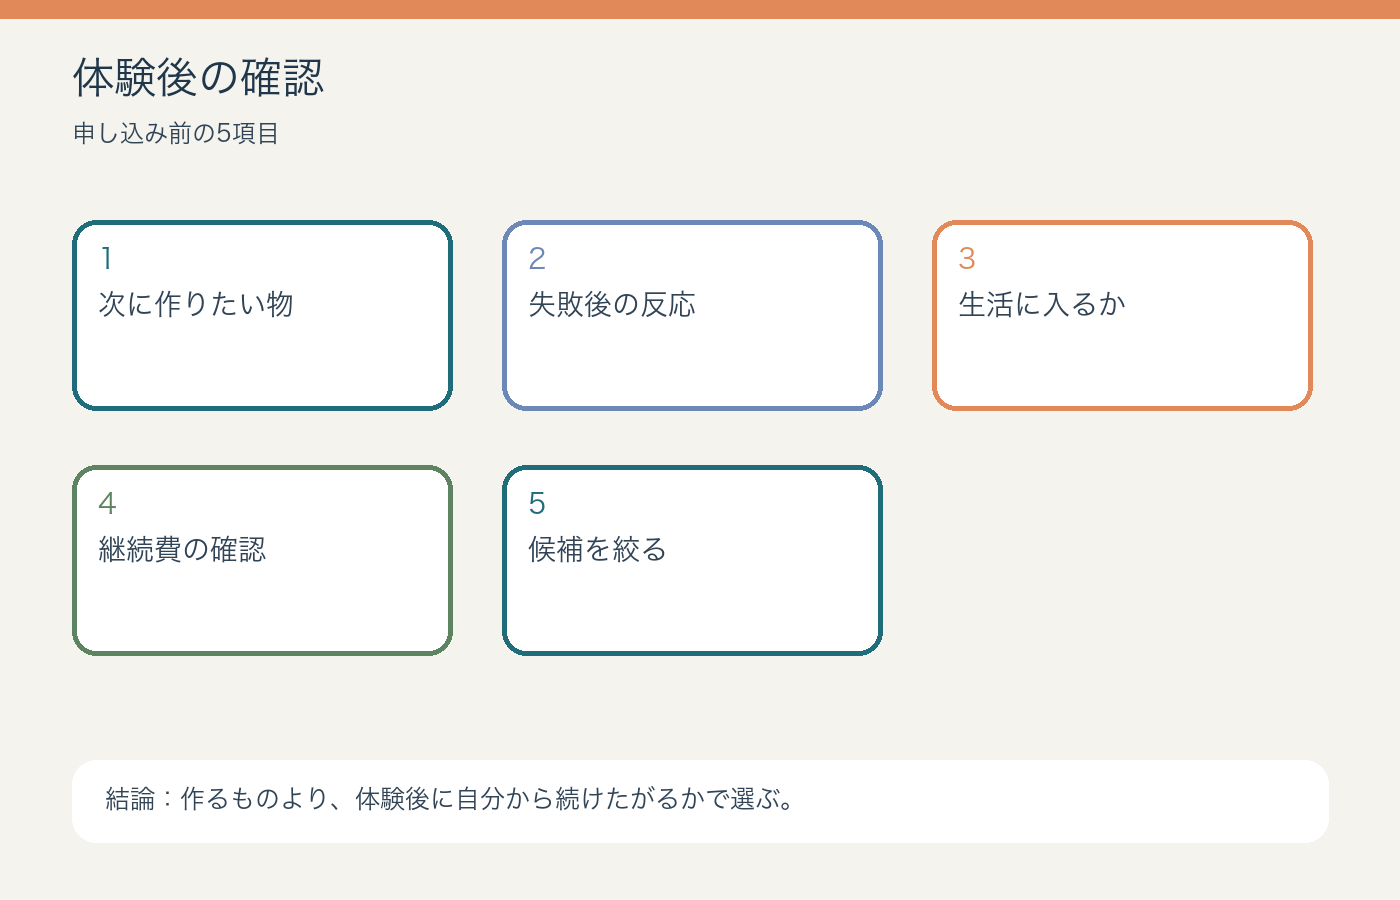Click the number 2 on blue card
Screen dimensions: 1400x900
pos(537,258)
